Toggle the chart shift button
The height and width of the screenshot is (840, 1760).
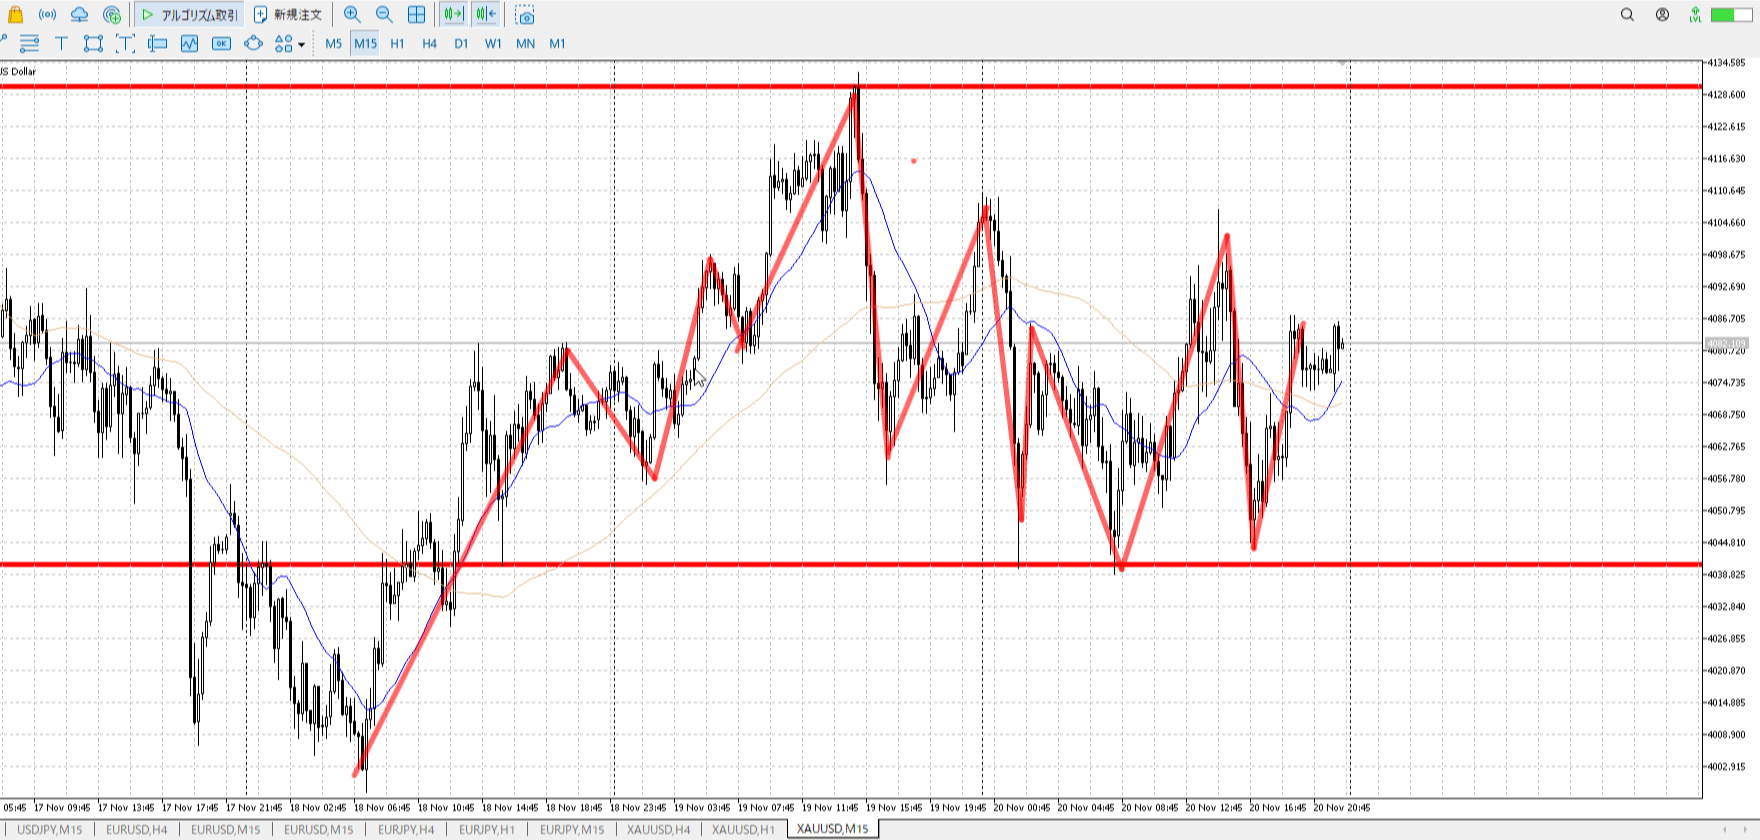pyautogui.click(x=486, y=14)
